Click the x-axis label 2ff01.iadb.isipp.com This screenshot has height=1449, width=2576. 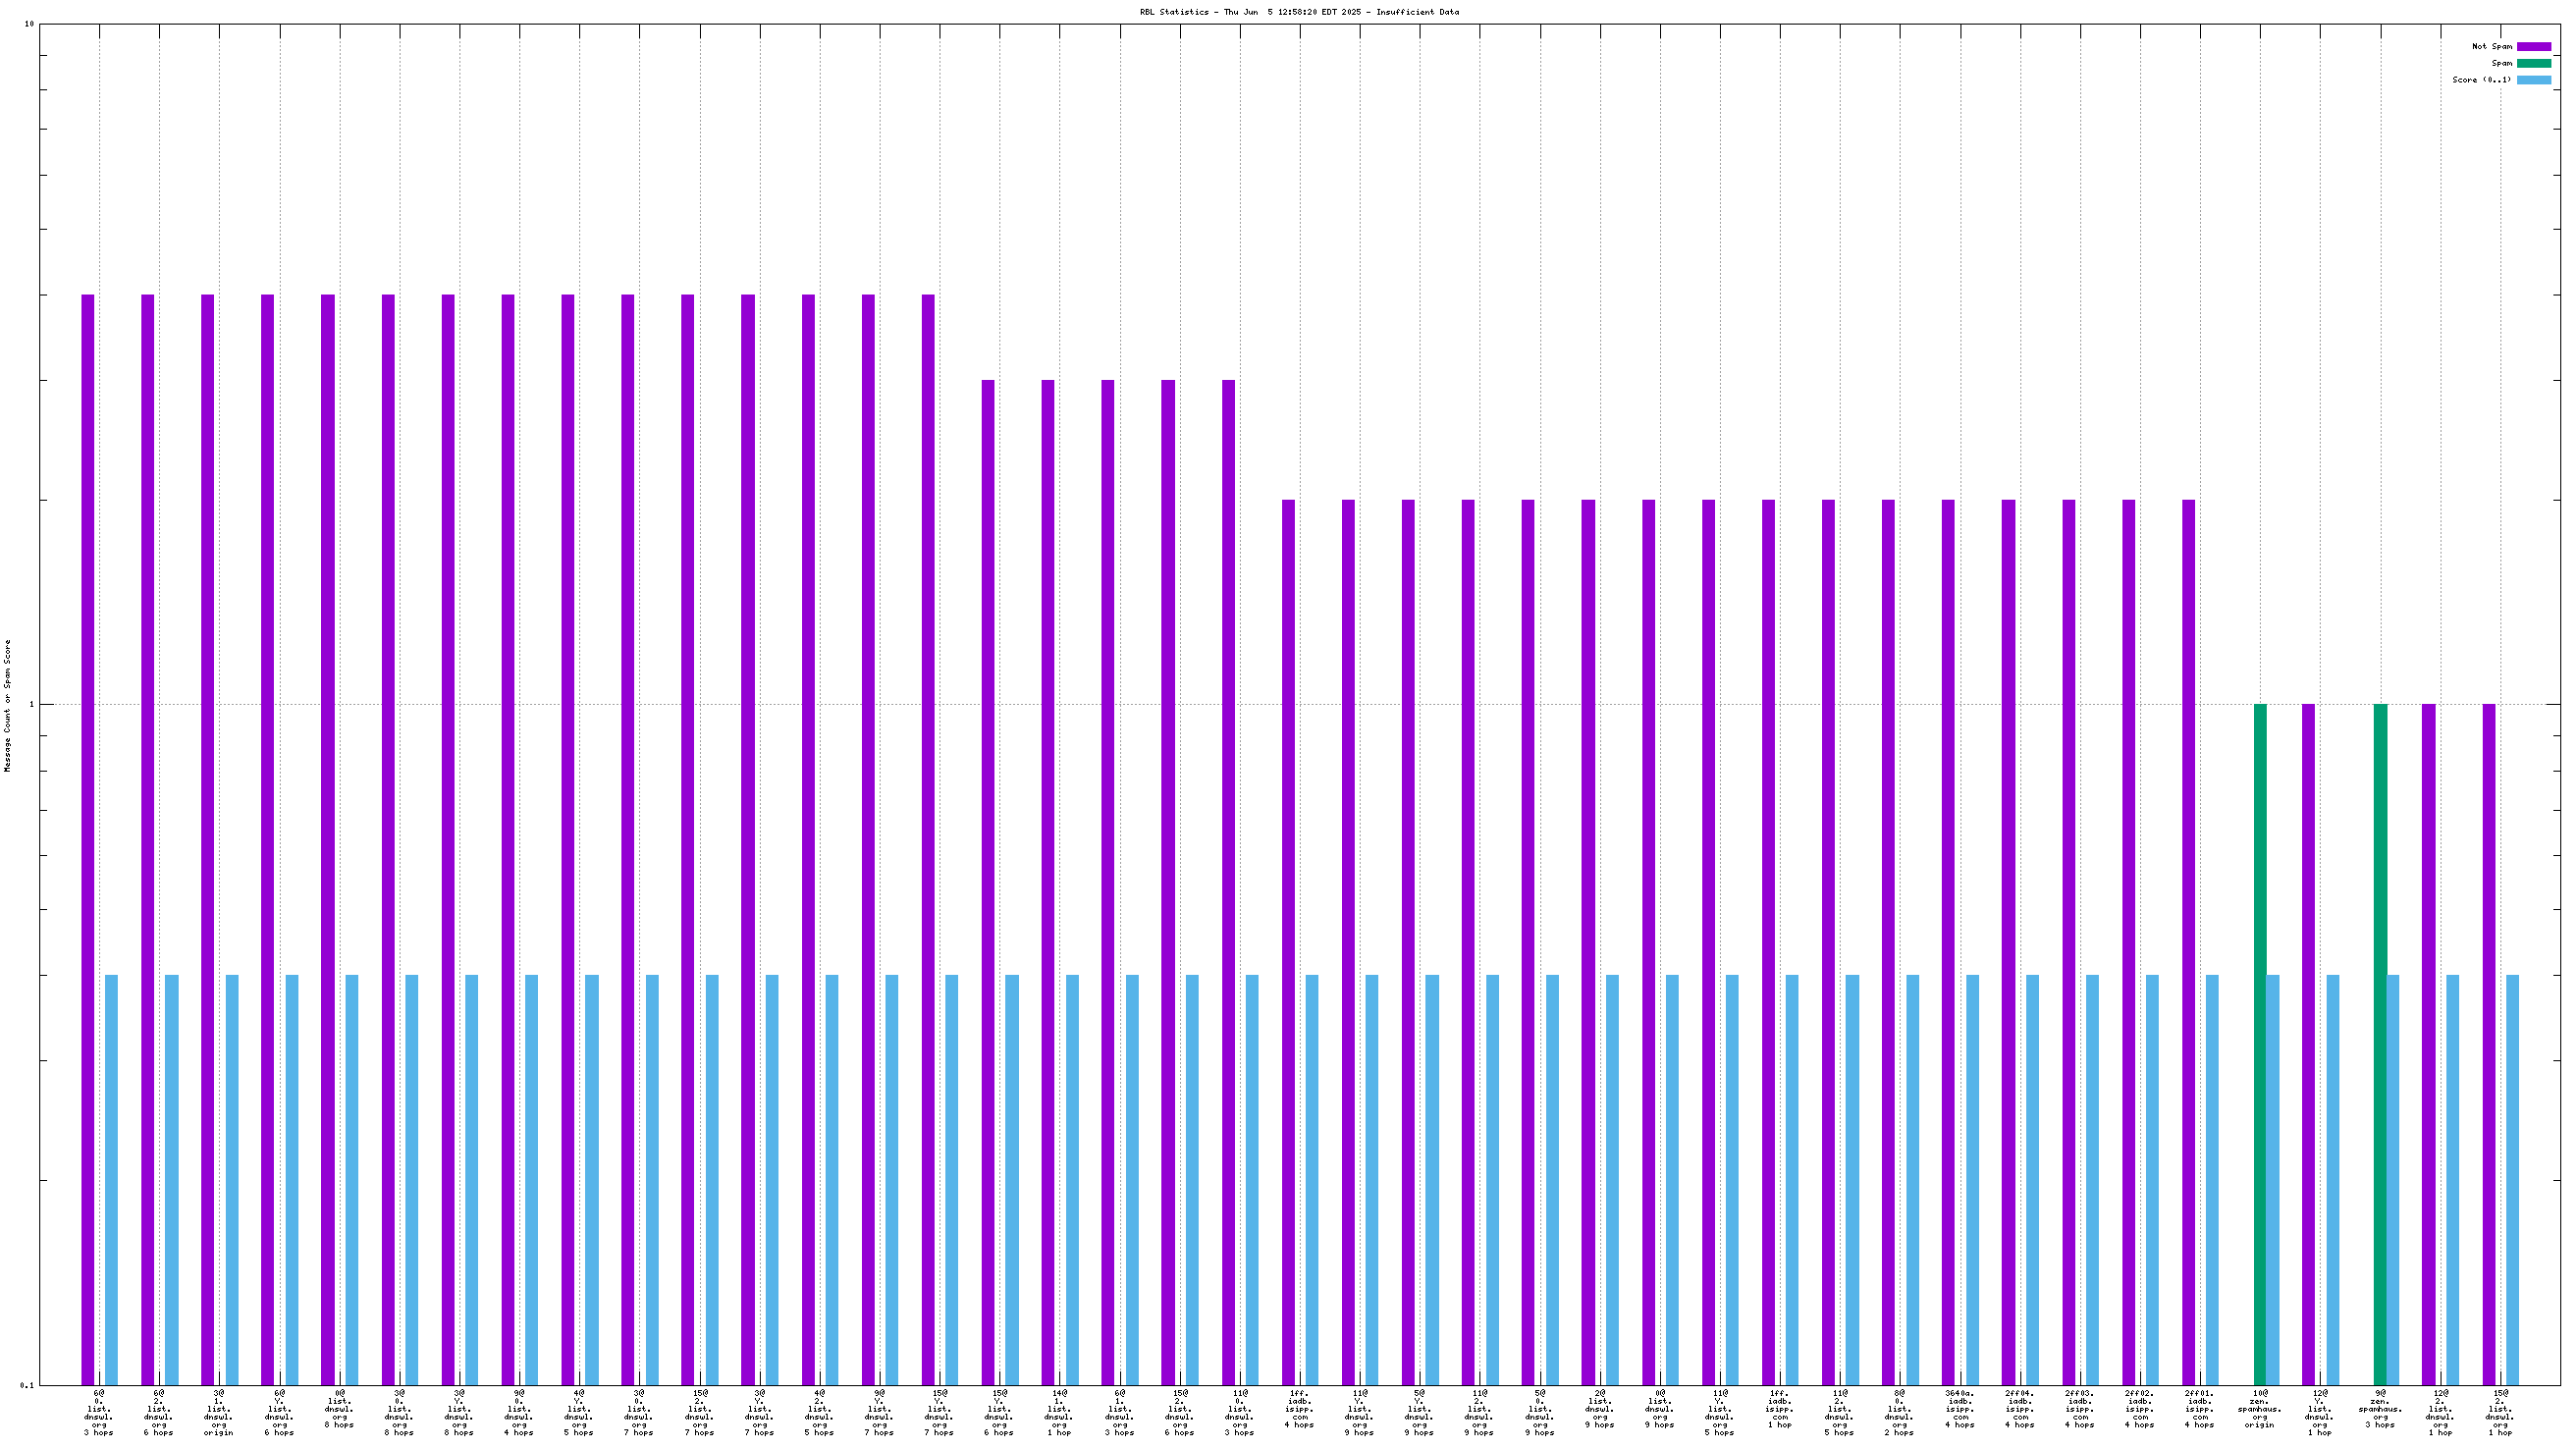tap(2199, 1409)
